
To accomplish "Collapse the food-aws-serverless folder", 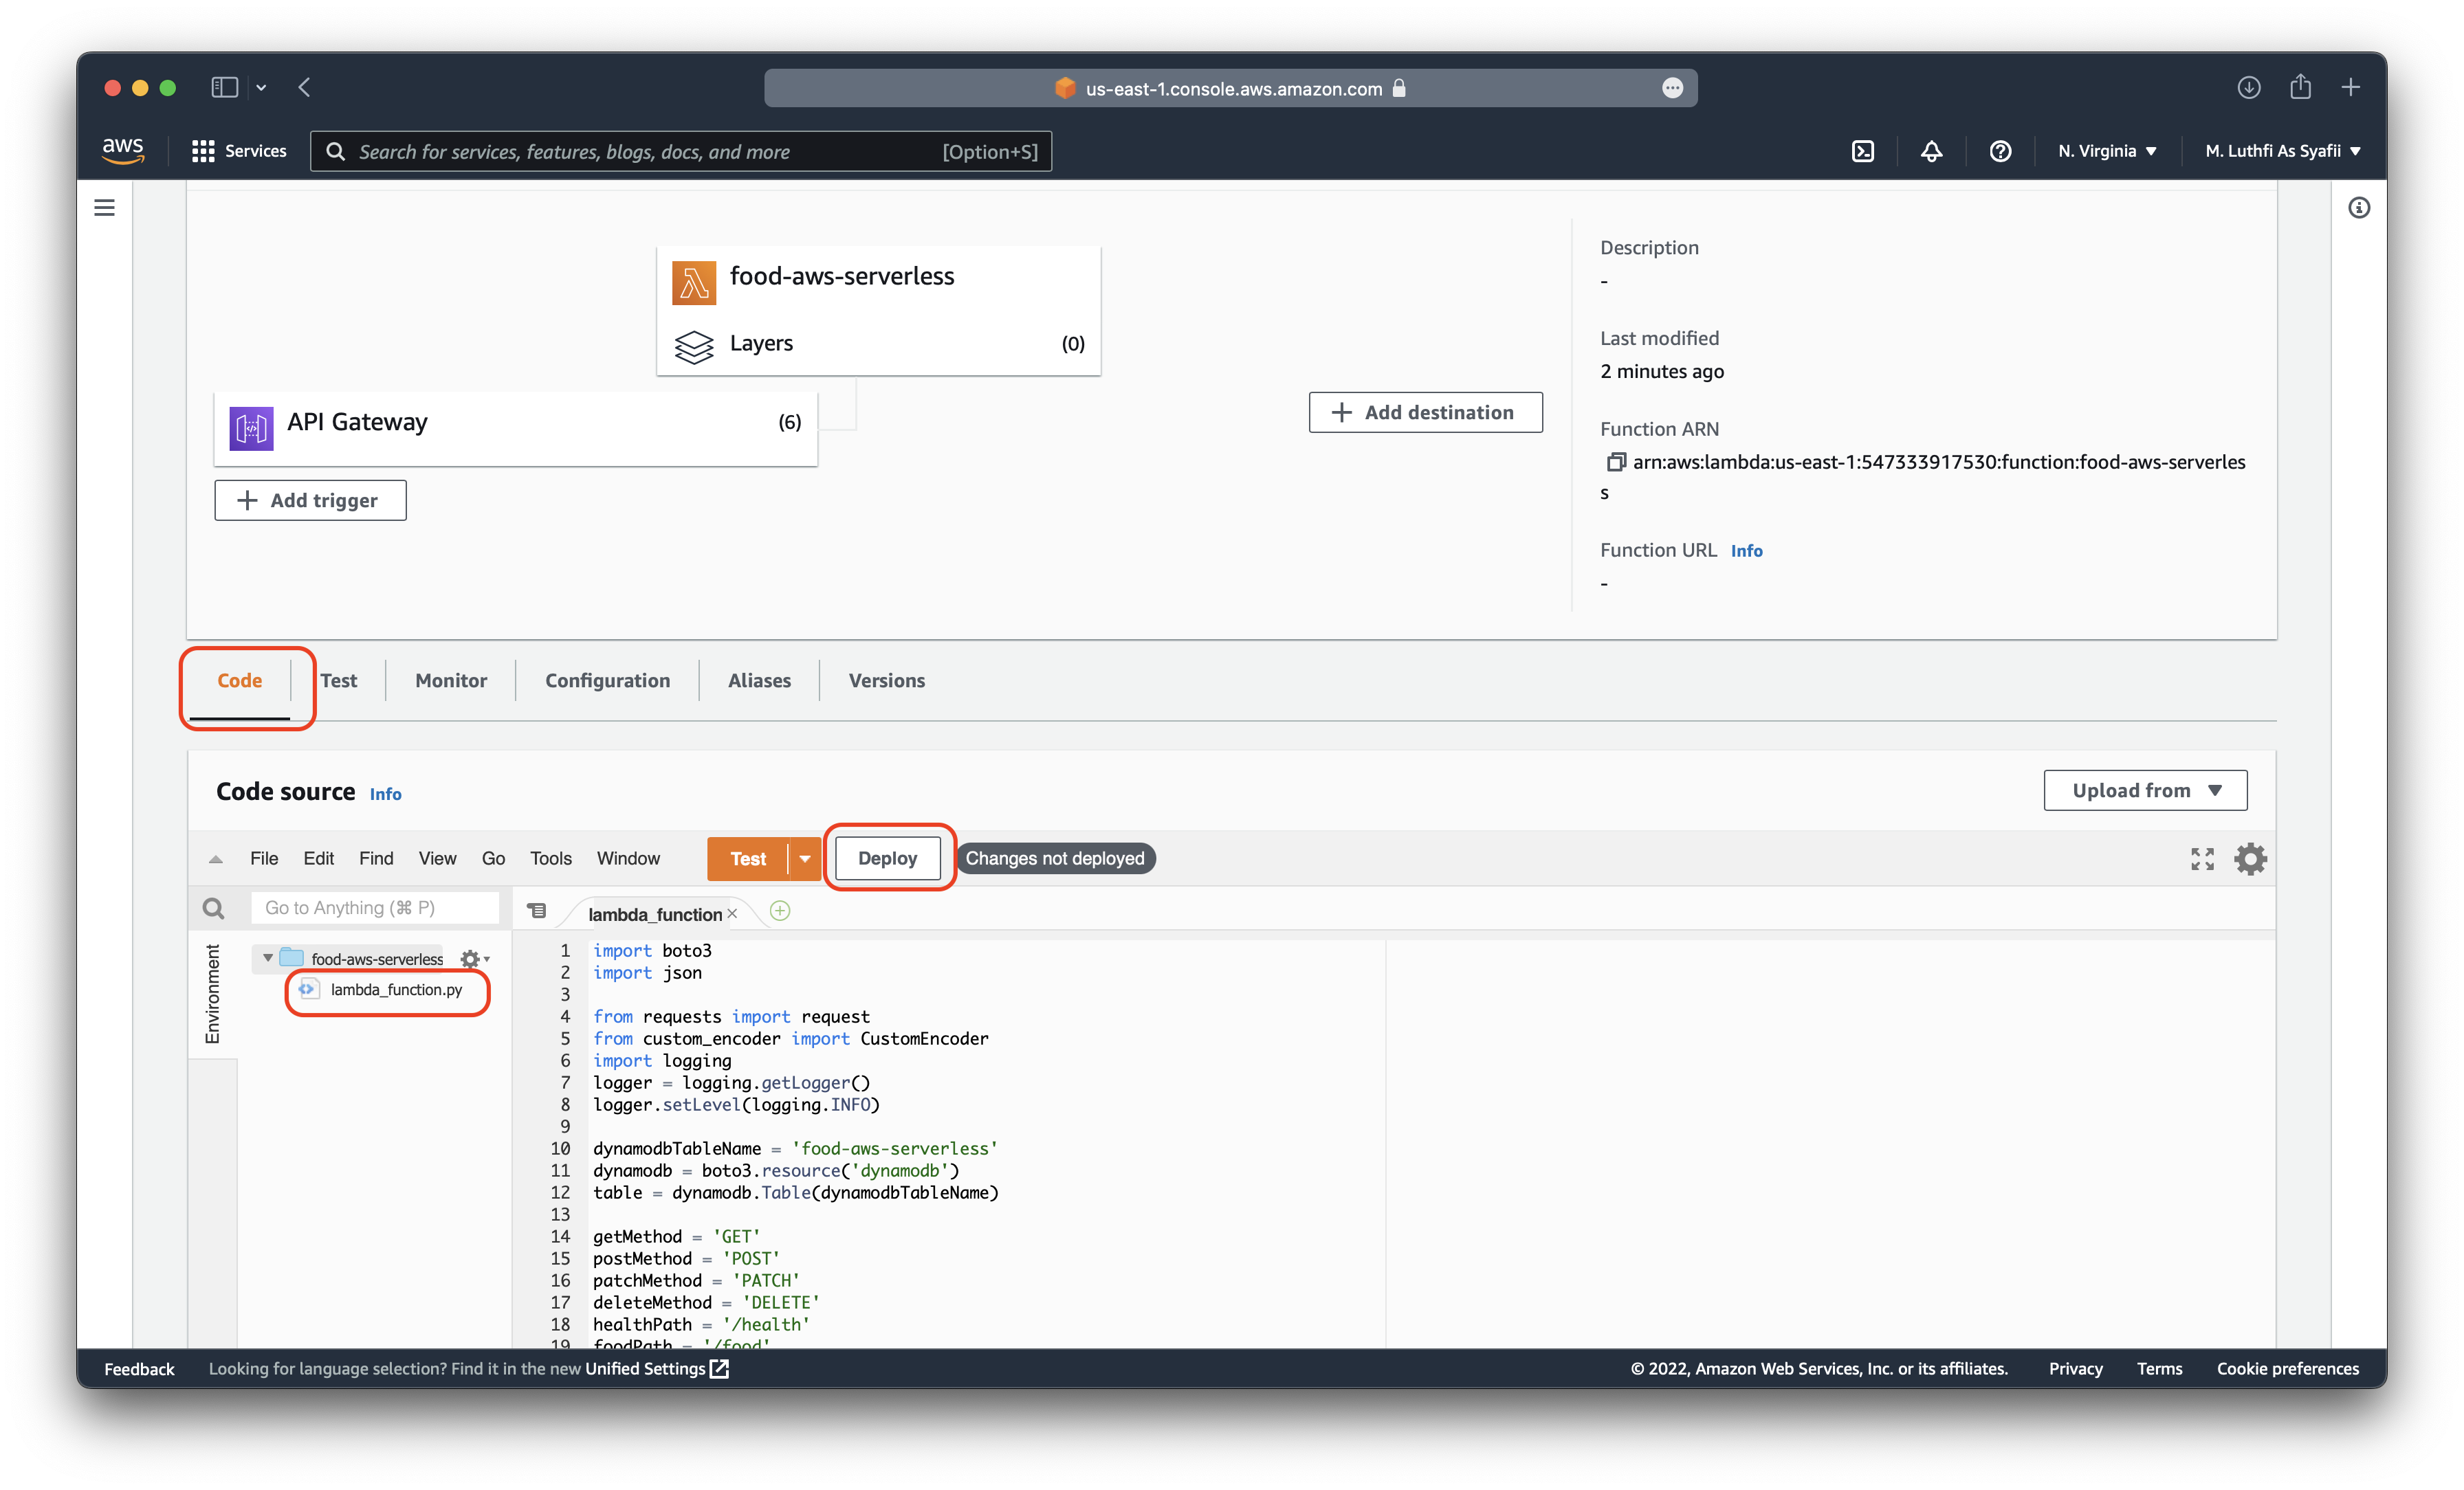I will pos(267,958).
